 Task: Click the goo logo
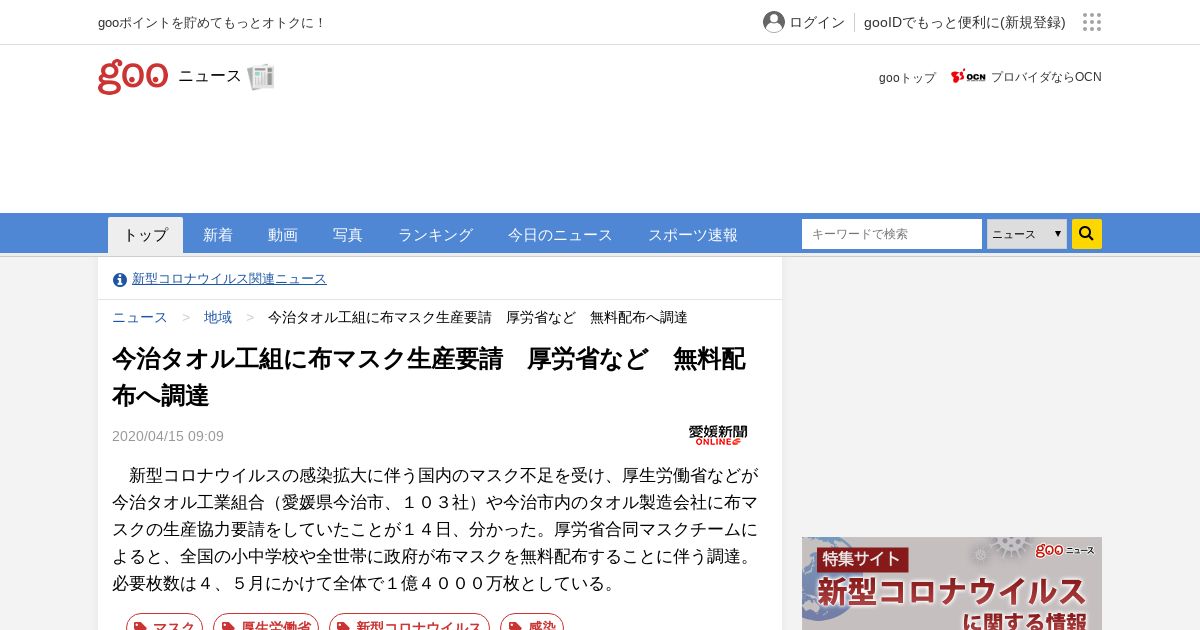[133, 77]
